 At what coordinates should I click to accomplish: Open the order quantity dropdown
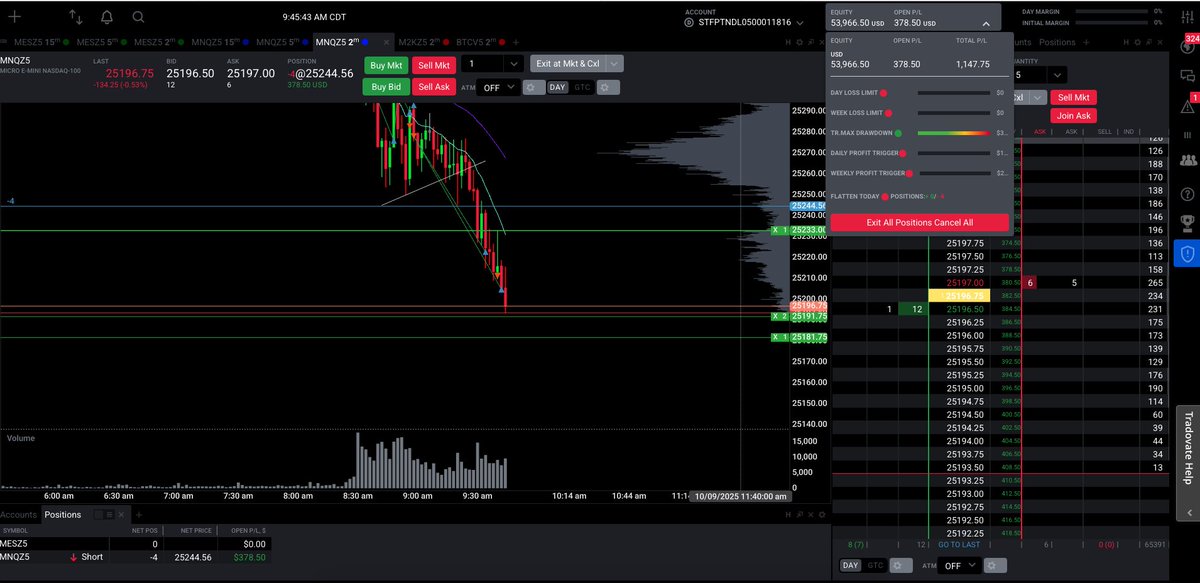511,64
